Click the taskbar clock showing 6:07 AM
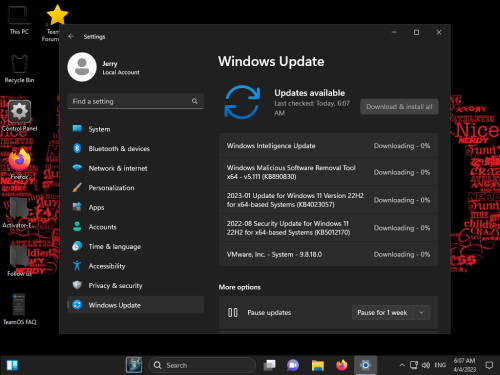The height and width of the screenshot is (375, 500). coord(464,365)
